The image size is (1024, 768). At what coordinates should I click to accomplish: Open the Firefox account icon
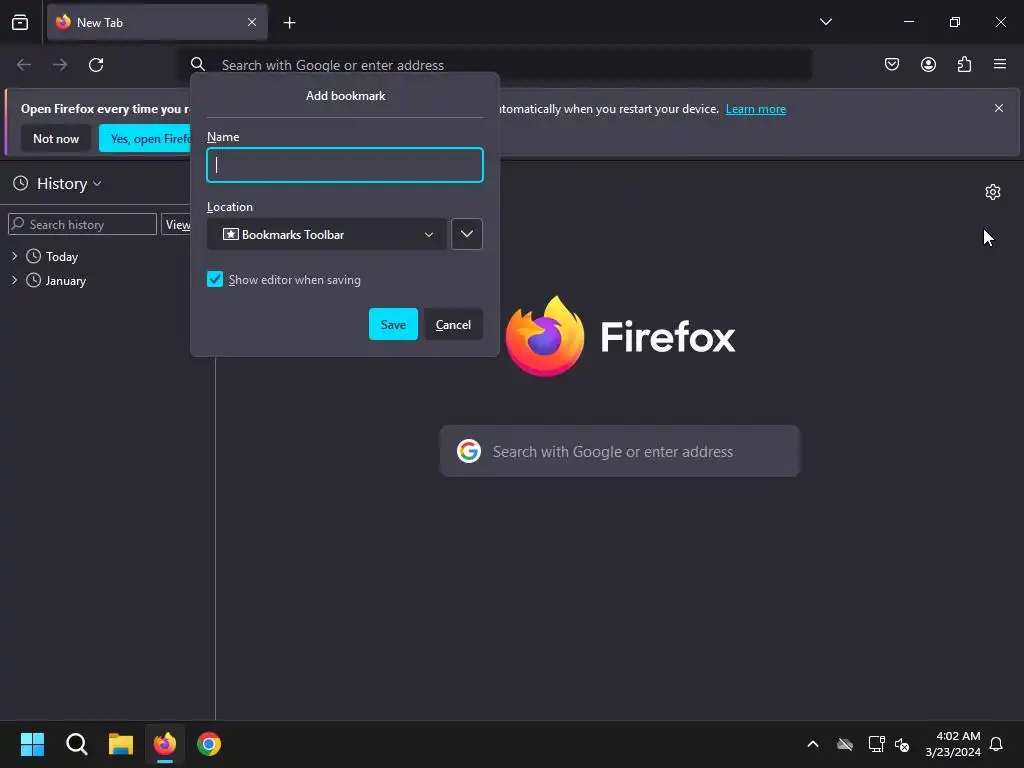pyautogui.click(x=928, y=64)
